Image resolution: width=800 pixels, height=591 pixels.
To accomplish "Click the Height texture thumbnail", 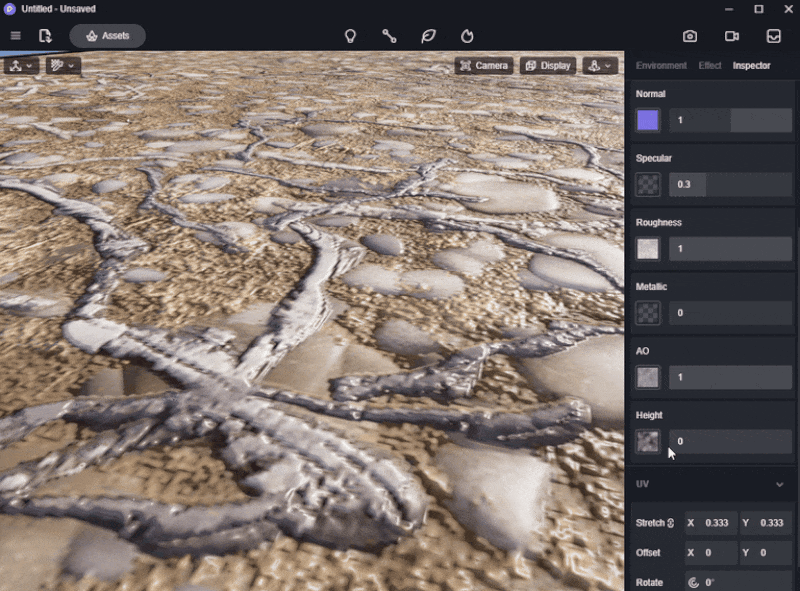I will [x=648, y=441].
